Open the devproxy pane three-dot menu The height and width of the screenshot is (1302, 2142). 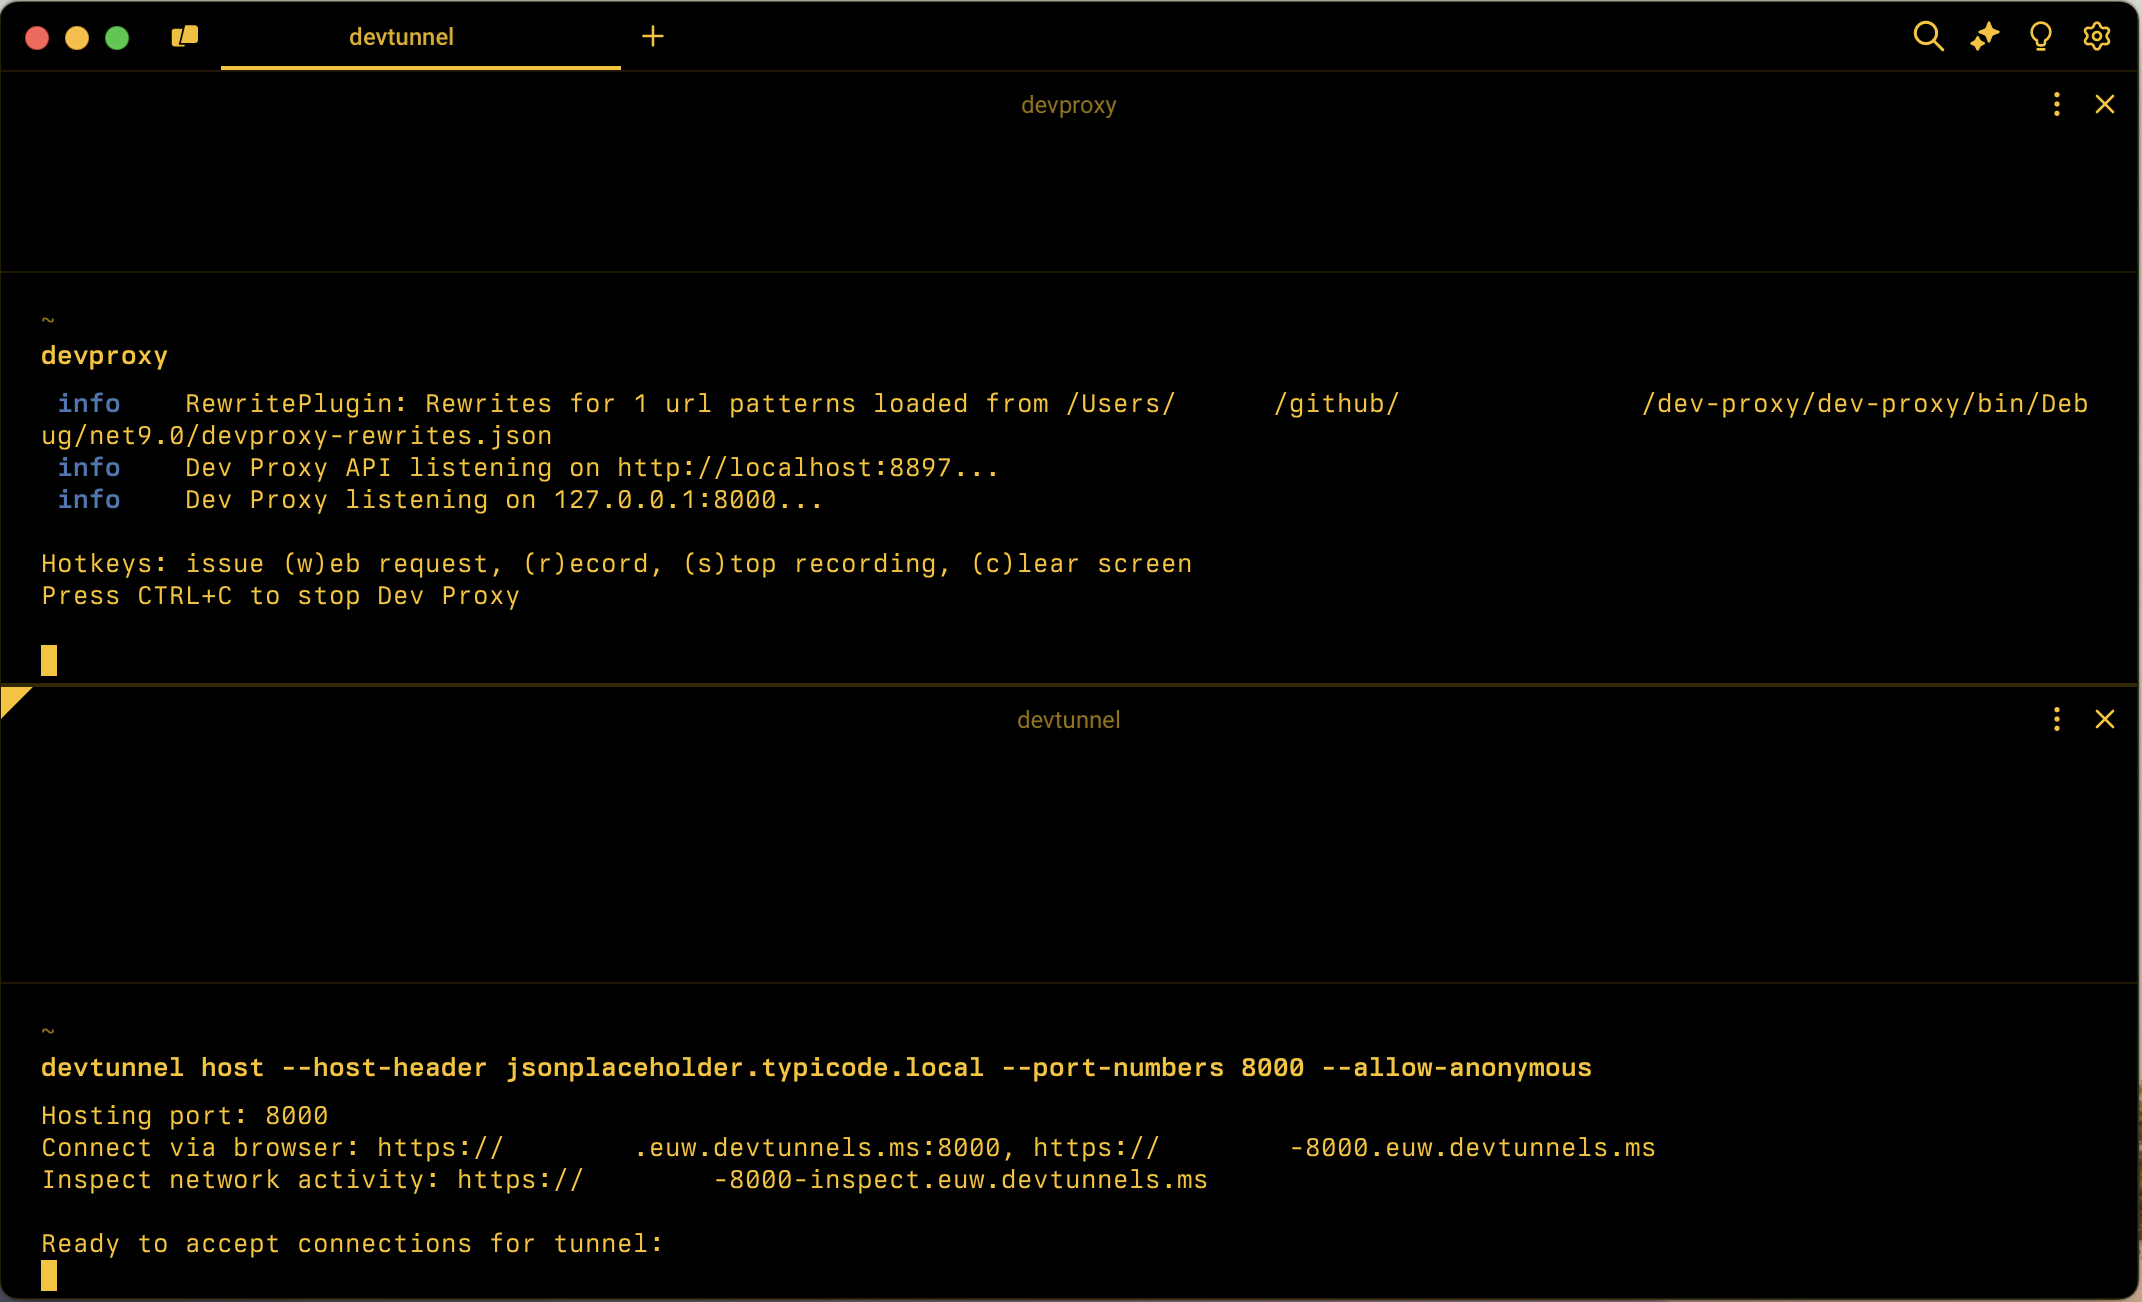[x=2056, y=104]
